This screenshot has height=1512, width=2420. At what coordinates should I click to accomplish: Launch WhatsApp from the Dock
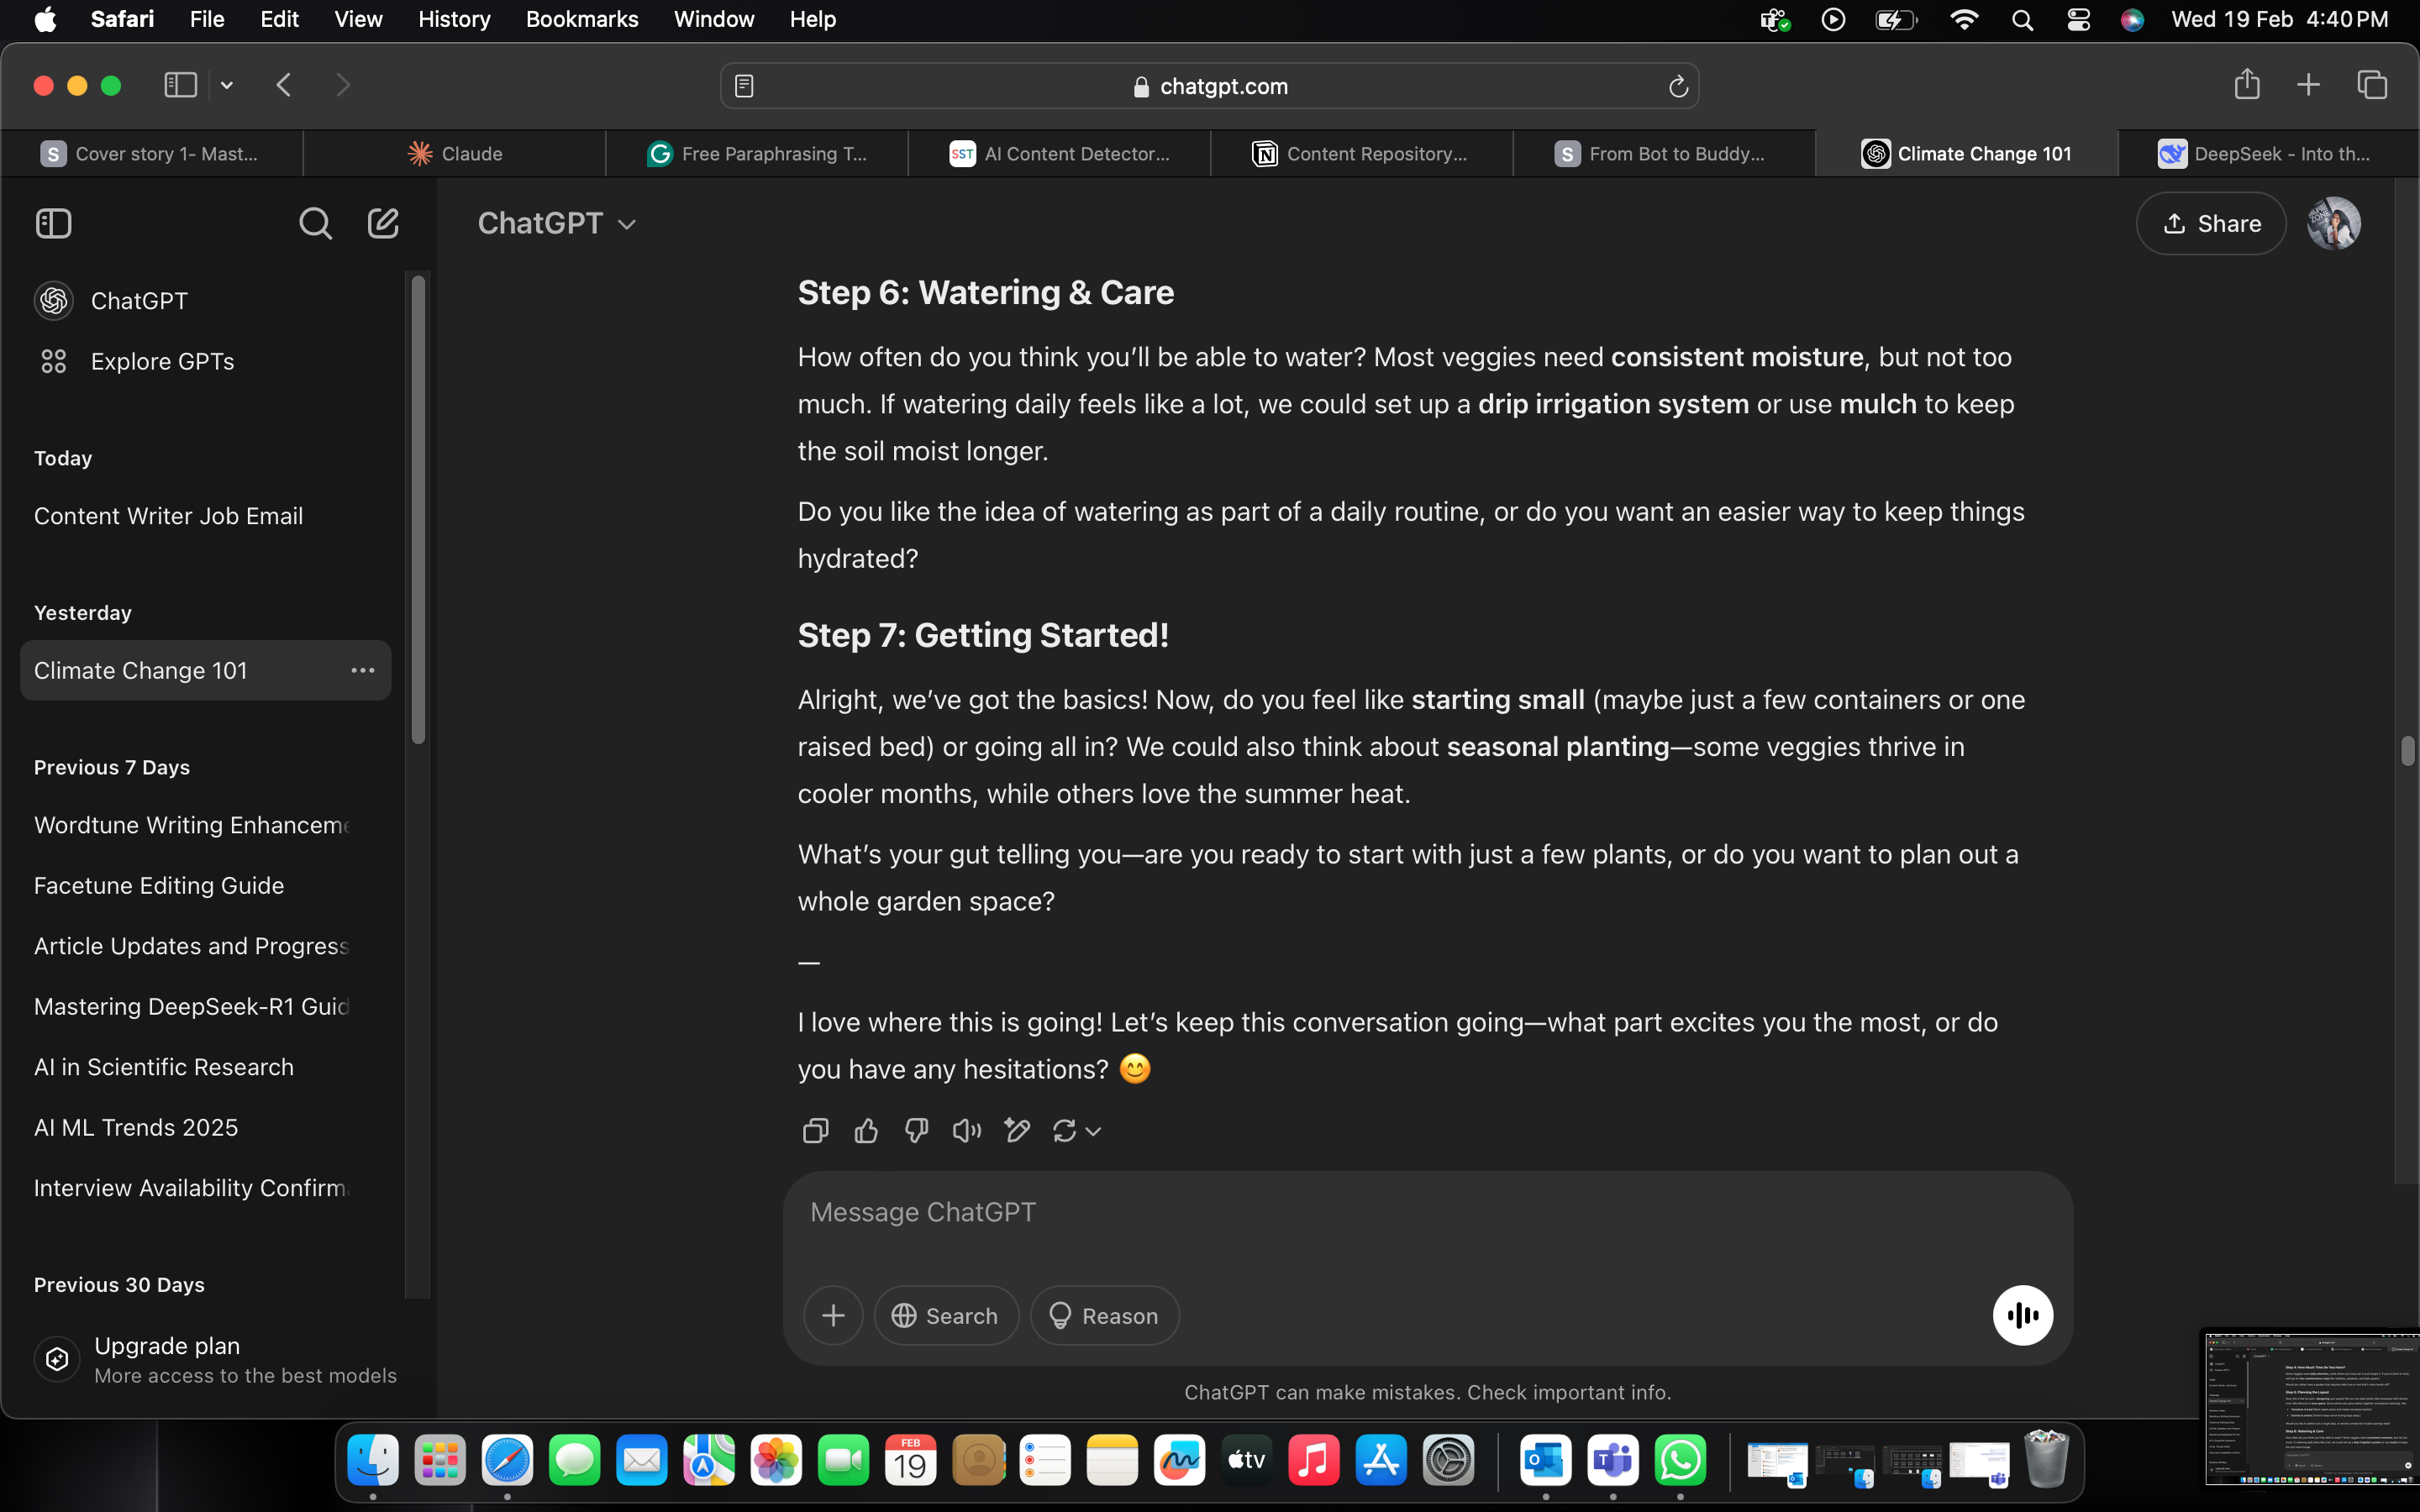click(x=1680, y=1460)
